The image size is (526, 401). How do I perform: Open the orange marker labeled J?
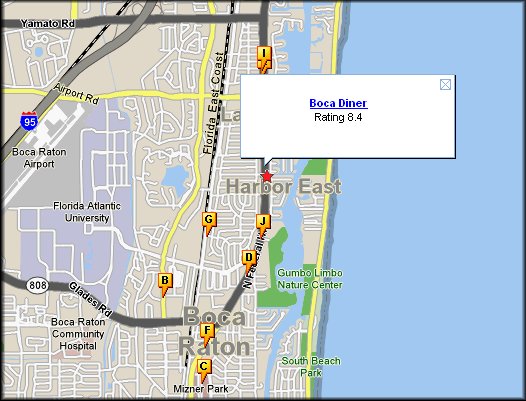(x=263, y=225)
